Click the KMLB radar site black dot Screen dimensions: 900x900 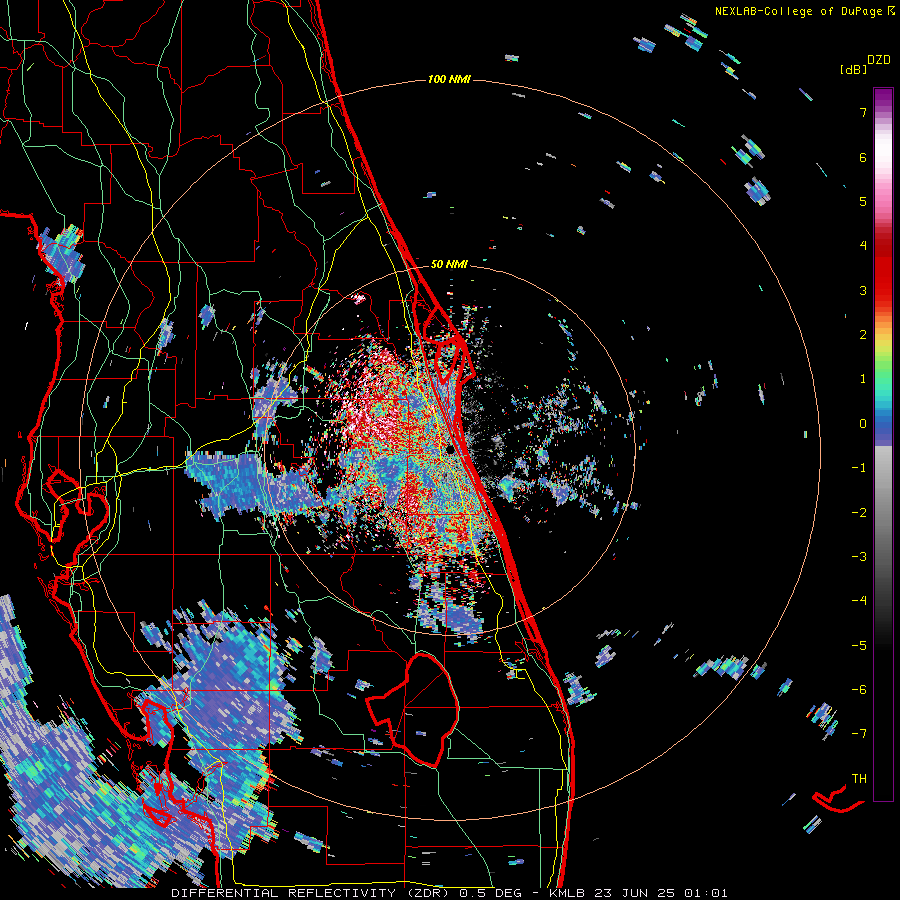(x=451, y=448)
